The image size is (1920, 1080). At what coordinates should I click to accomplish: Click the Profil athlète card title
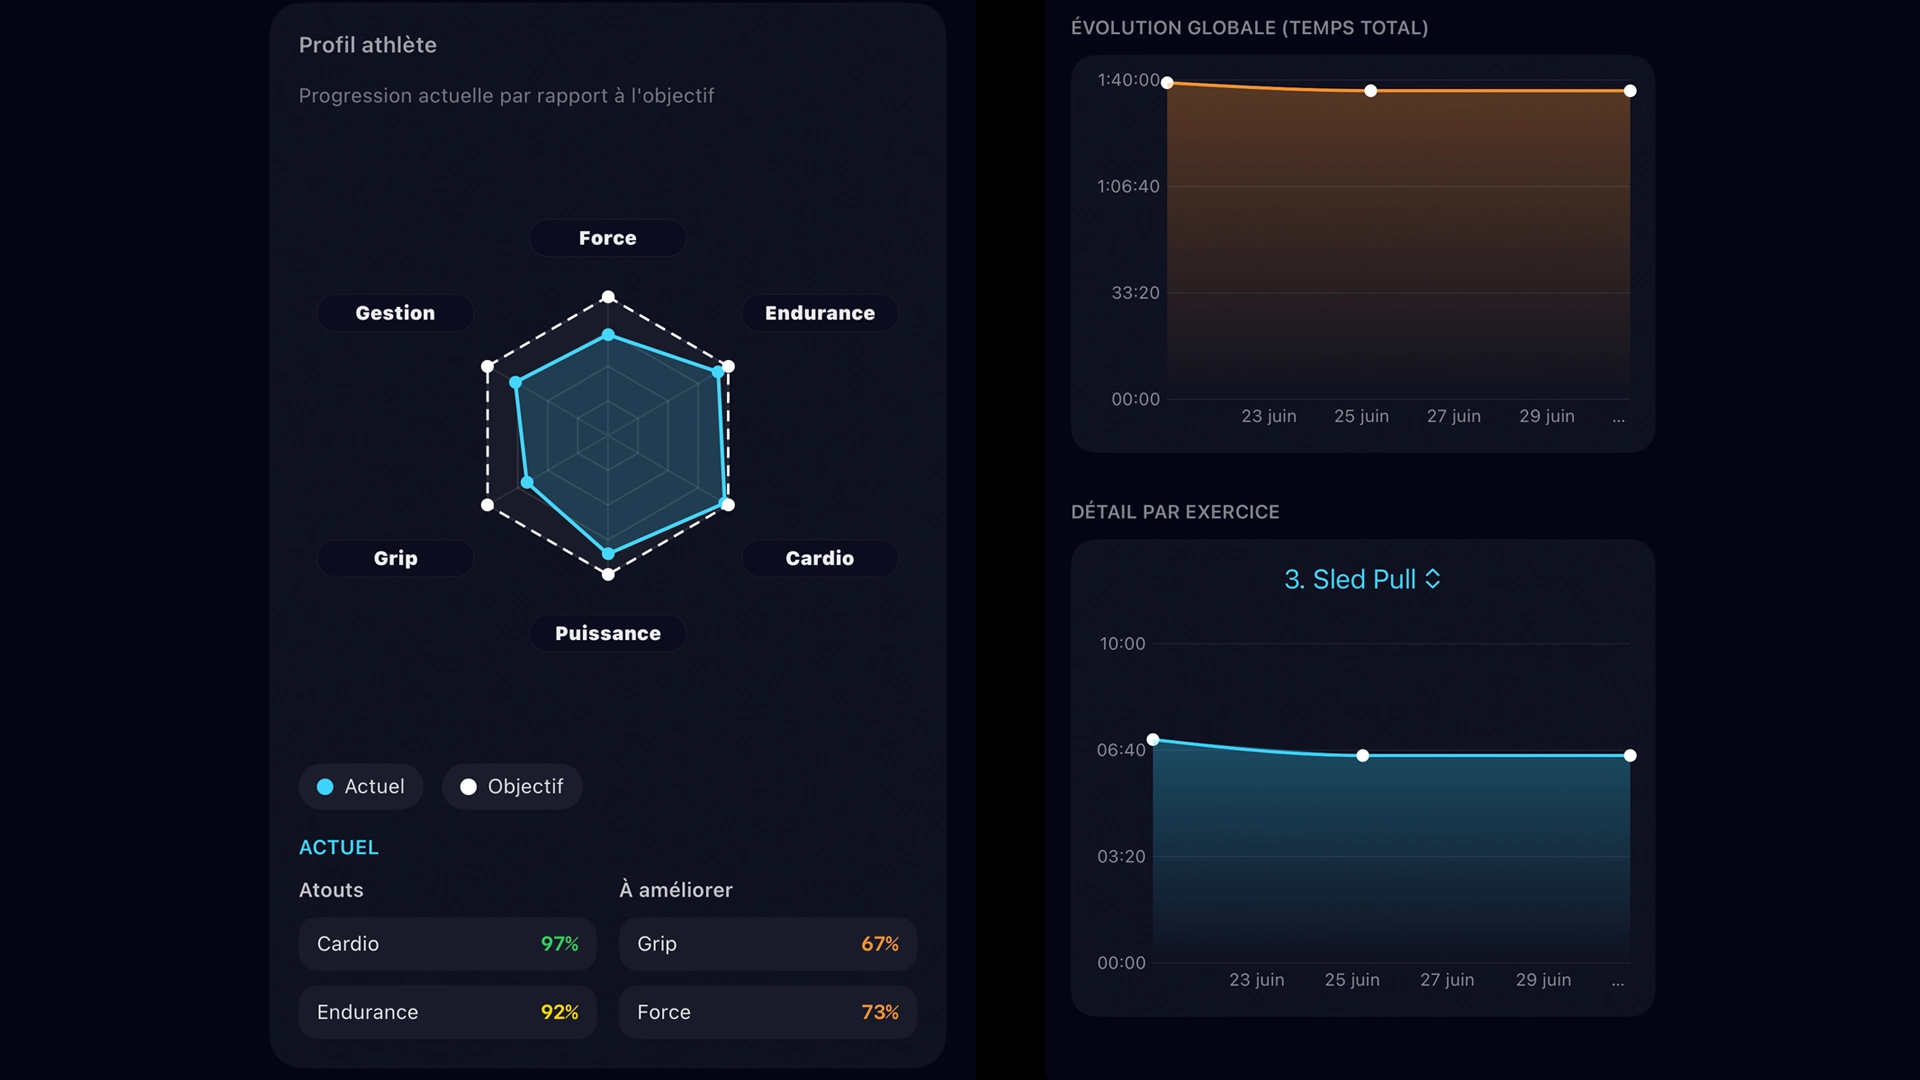click(368, 45)
